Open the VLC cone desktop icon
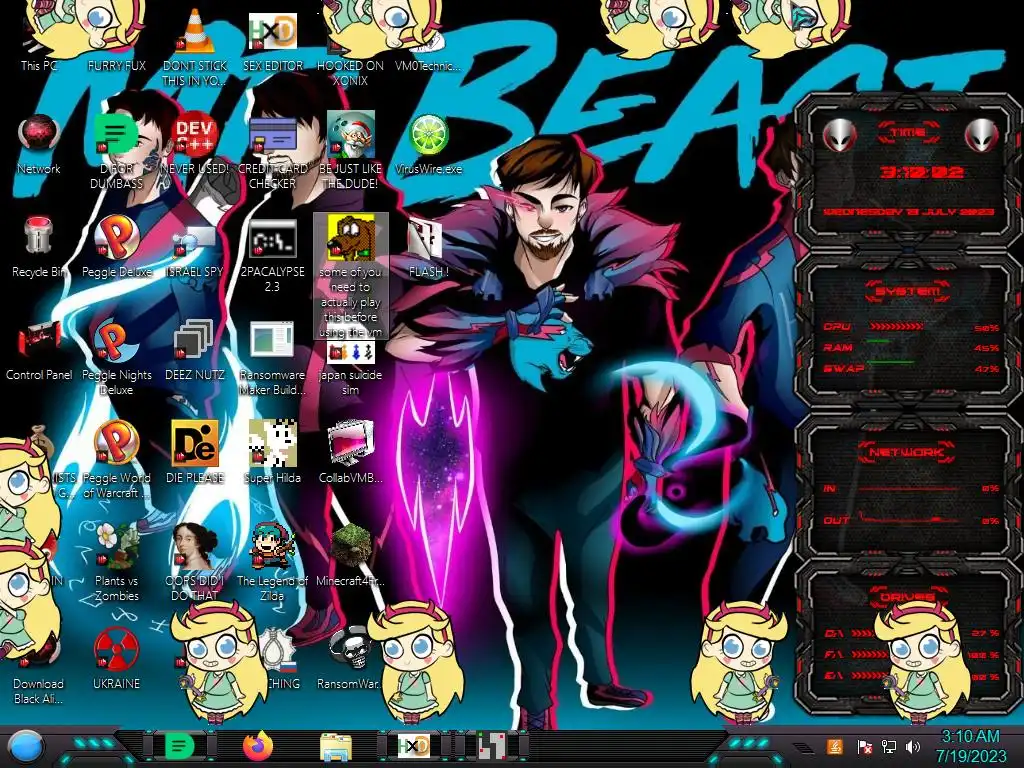The height and width of the screenshot is (768, 1024). click(195, 30)
